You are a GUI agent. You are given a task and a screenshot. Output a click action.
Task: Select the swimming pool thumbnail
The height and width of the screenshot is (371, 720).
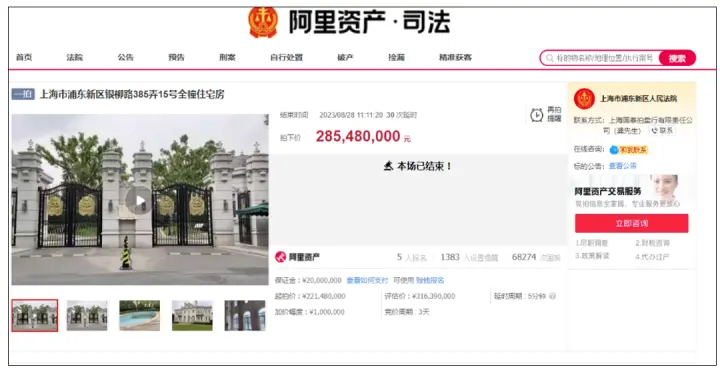(x=140, y=315)
